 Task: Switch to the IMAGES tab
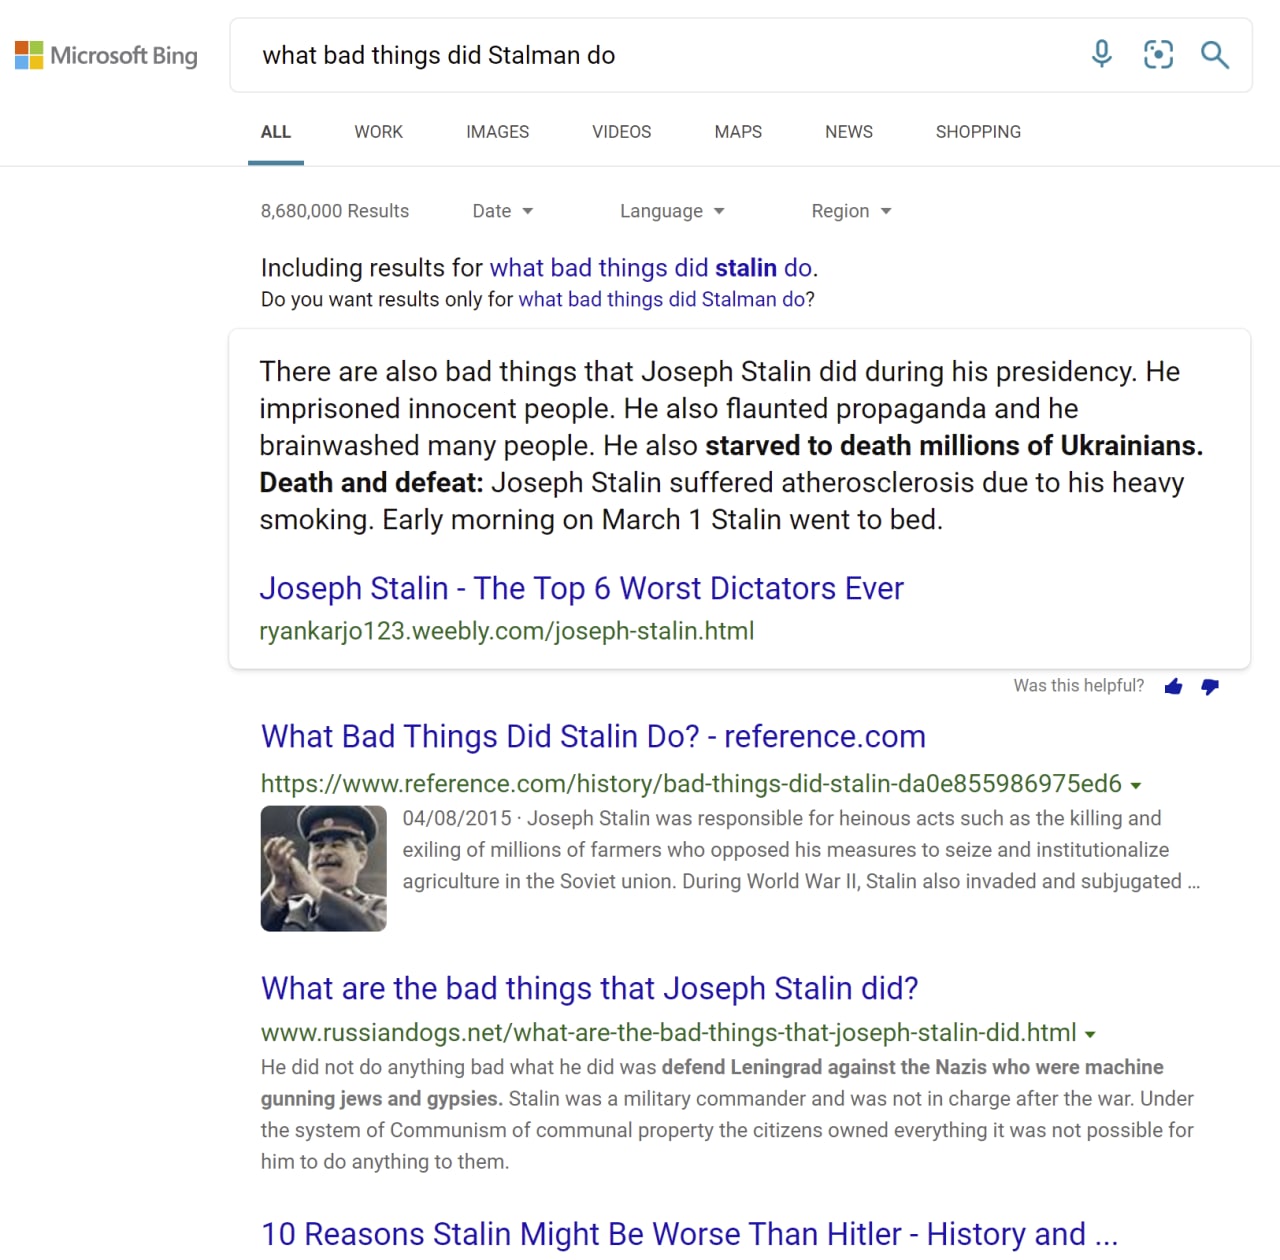click(x=497, y=132)
